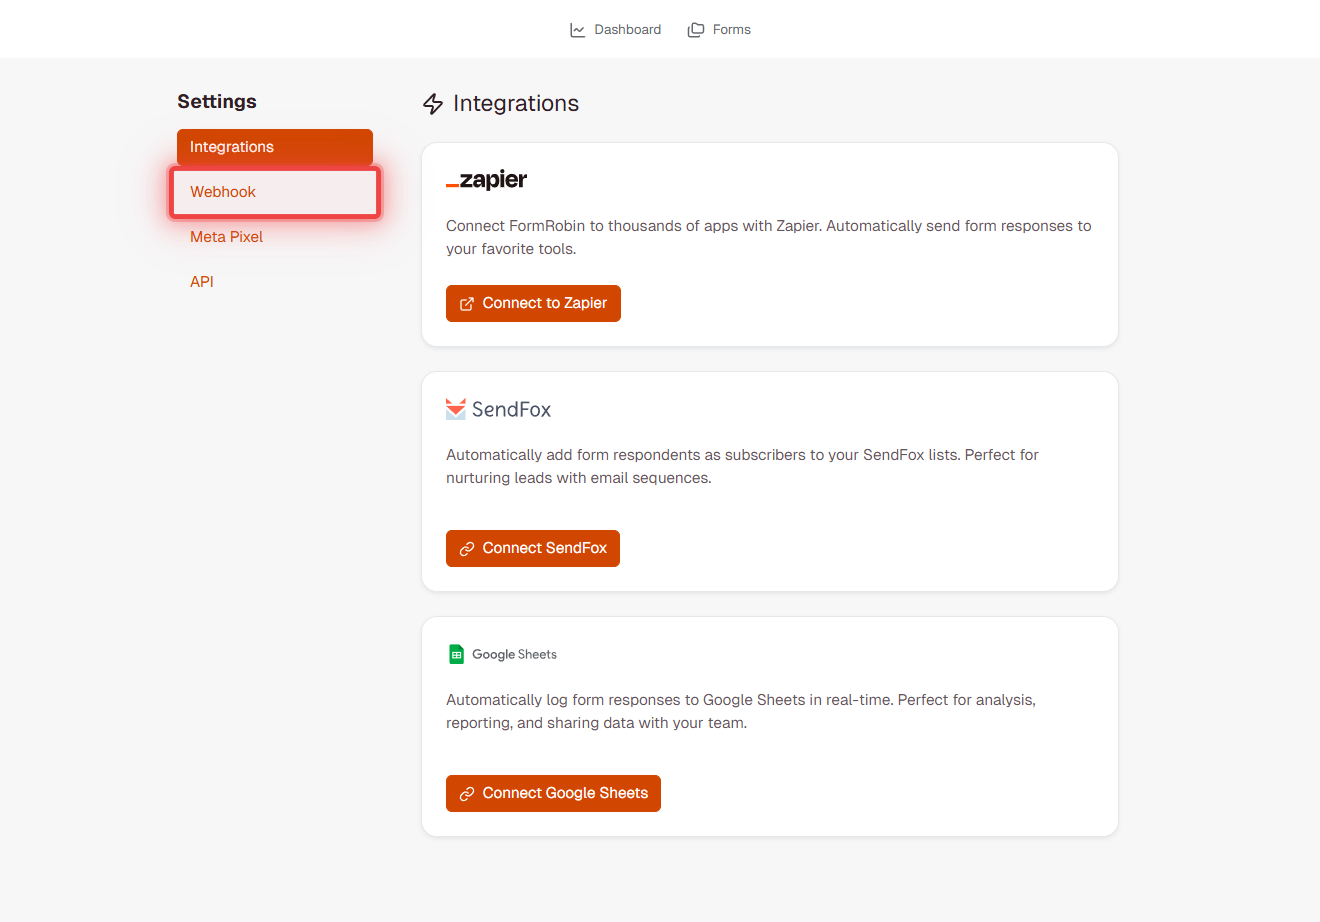Screen dimensions: 1320x922
Task: Click the Connect to Zapier button
Action: (533, 303)
